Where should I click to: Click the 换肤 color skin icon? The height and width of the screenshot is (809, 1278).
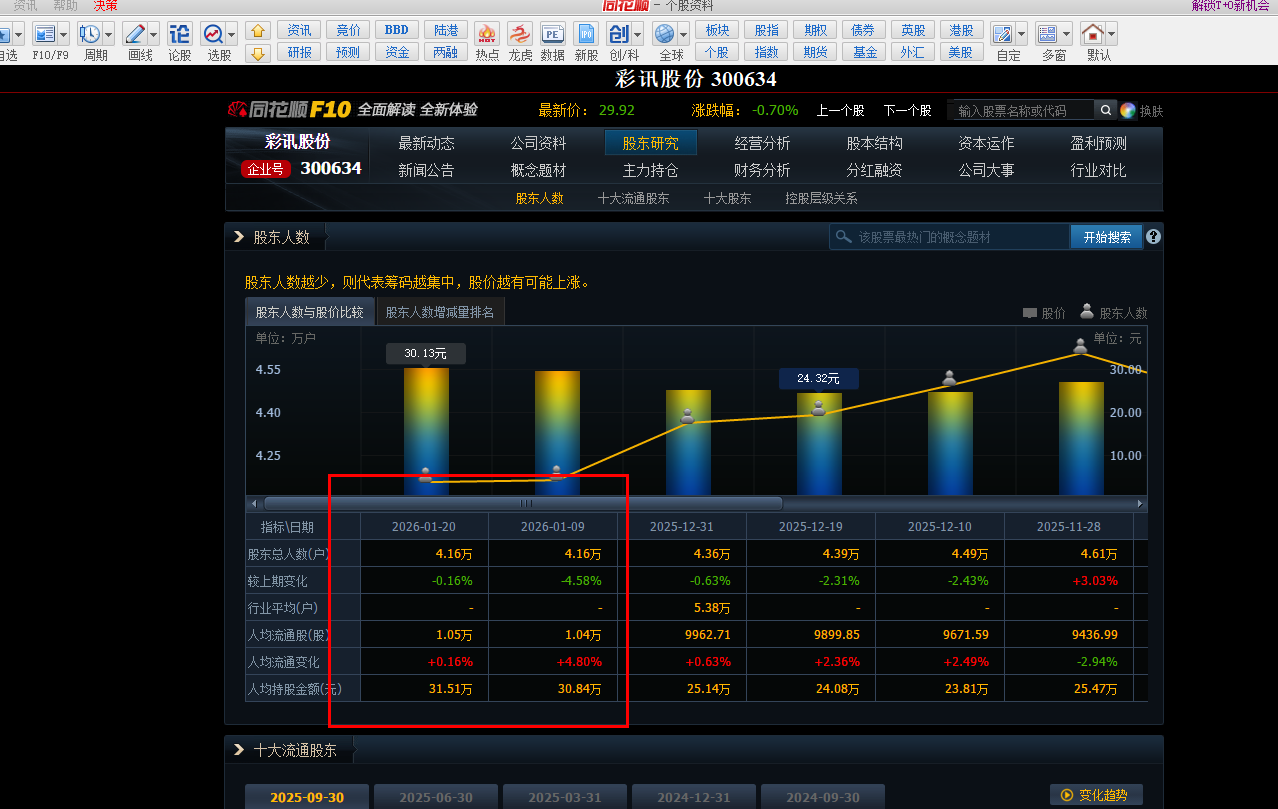pyautogui.click(x=1128, y=110)
